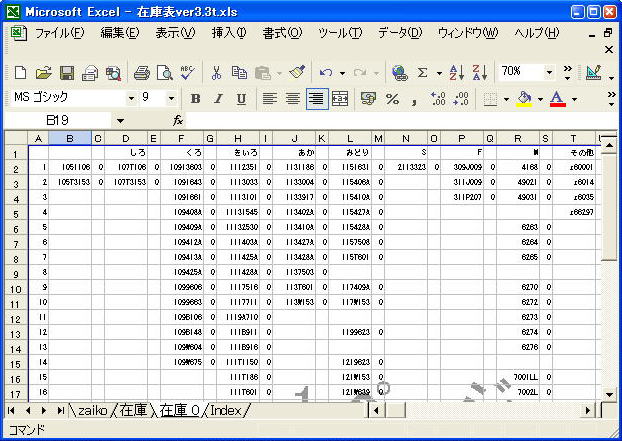Toggle Italic formatting
622x441 pixels.
click(x=219, y=98)
